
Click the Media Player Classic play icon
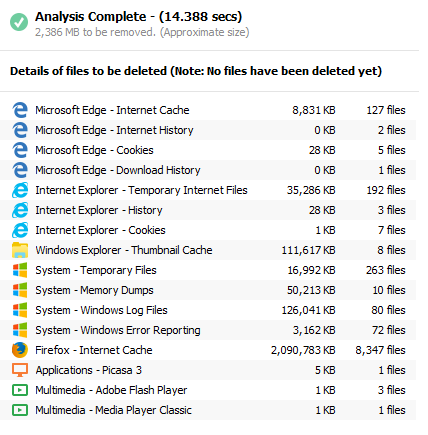coord(20,410)
